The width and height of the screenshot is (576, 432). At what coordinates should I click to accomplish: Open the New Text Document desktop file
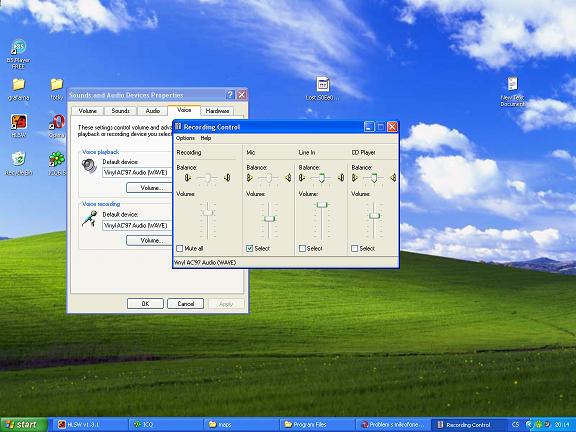[x=512, y=91]
